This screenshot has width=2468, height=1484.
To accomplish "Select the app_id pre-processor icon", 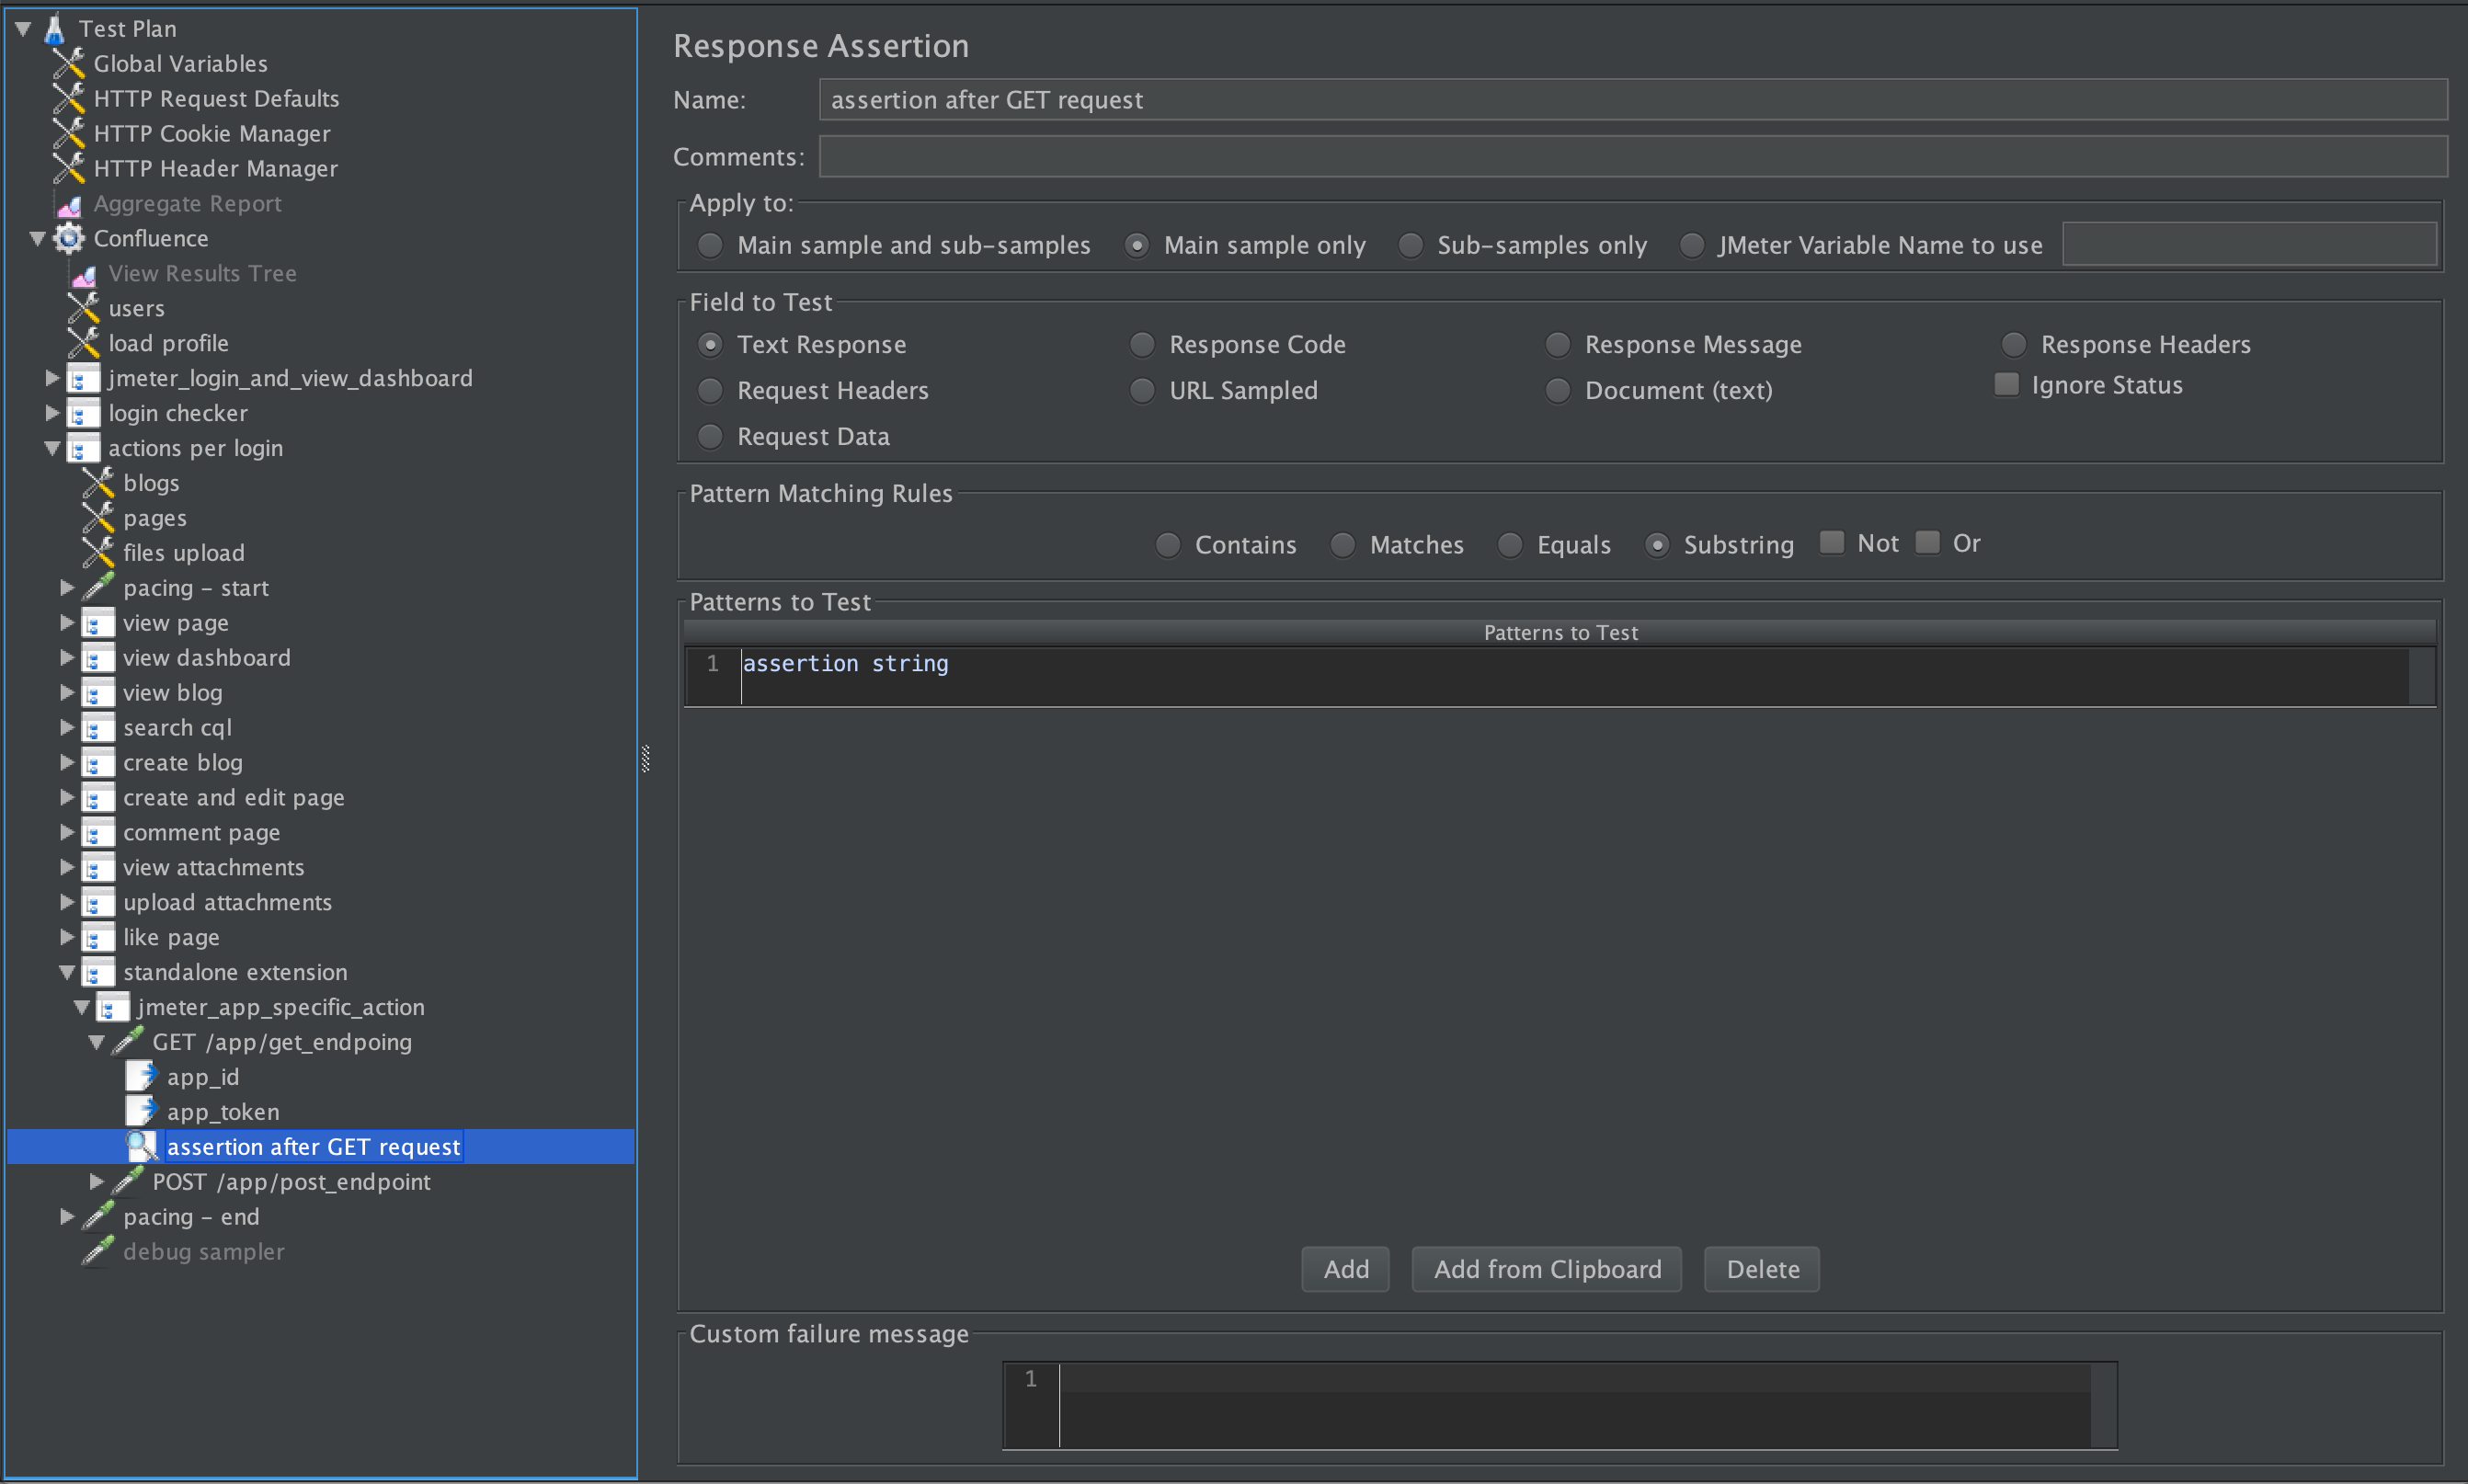I will point(141,1076).
